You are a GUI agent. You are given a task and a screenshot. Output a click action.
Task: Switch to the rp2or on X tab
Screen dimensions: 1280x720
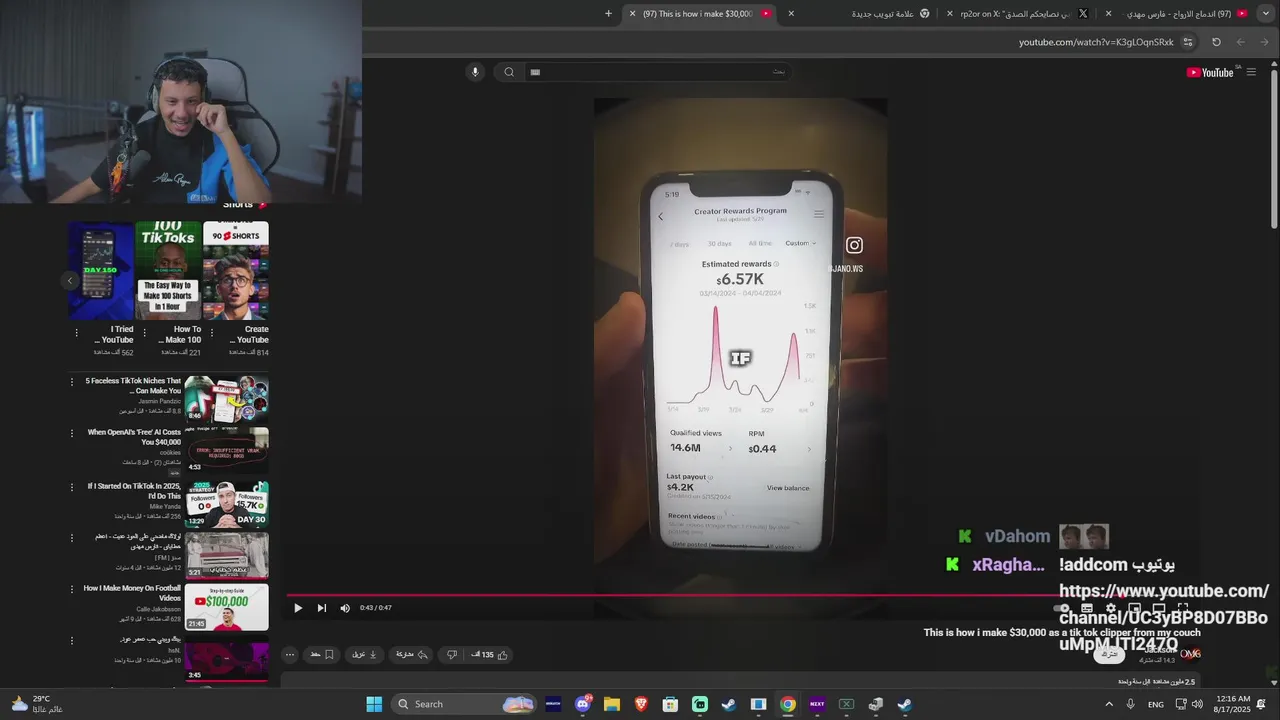tap(1025, 14)
